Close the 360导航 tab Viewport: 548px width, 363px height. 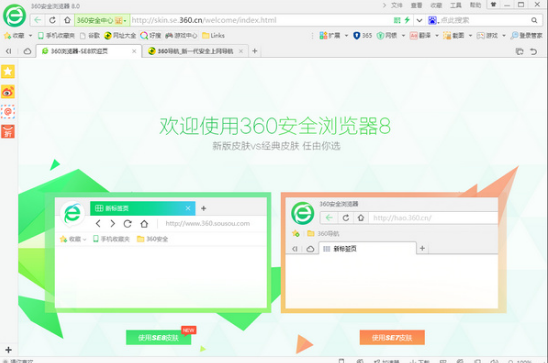[241, 51]
